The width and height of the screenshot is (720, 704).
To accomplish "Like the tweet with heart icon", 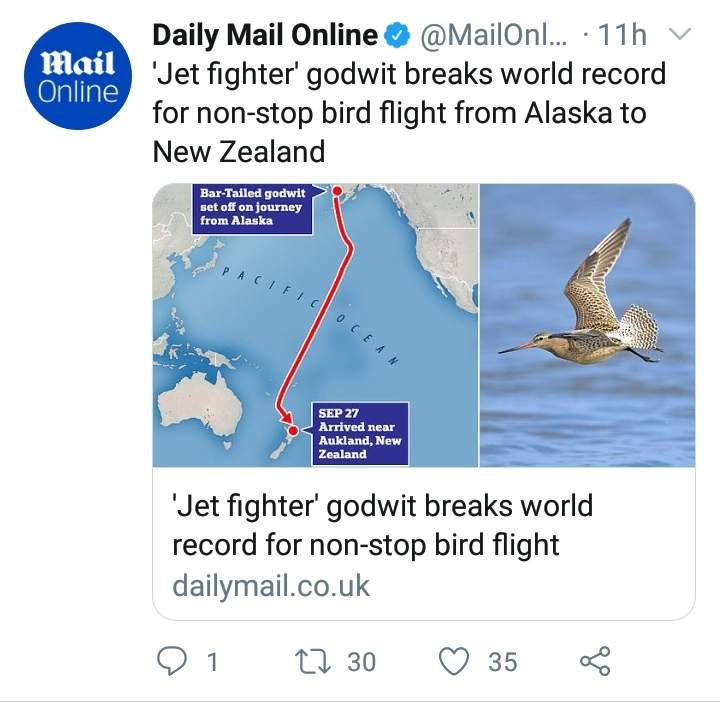I will (454, 661).
